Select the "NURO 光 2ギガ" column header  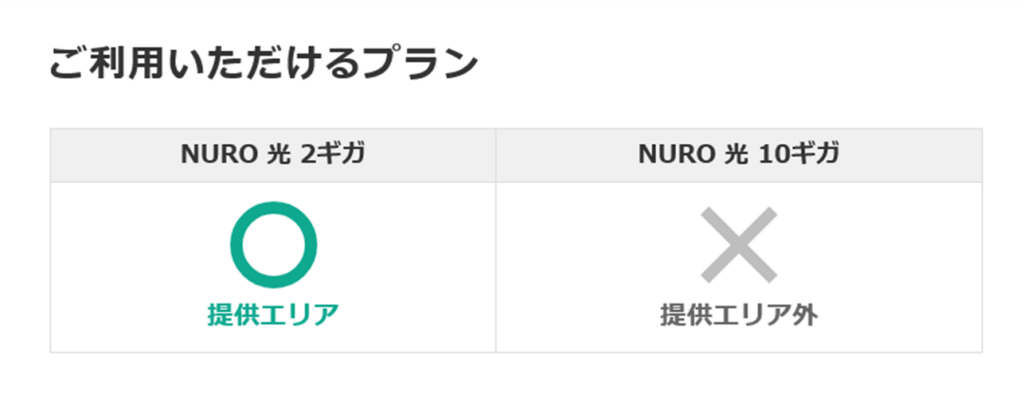pyautogui.click(x=273, y=155)
